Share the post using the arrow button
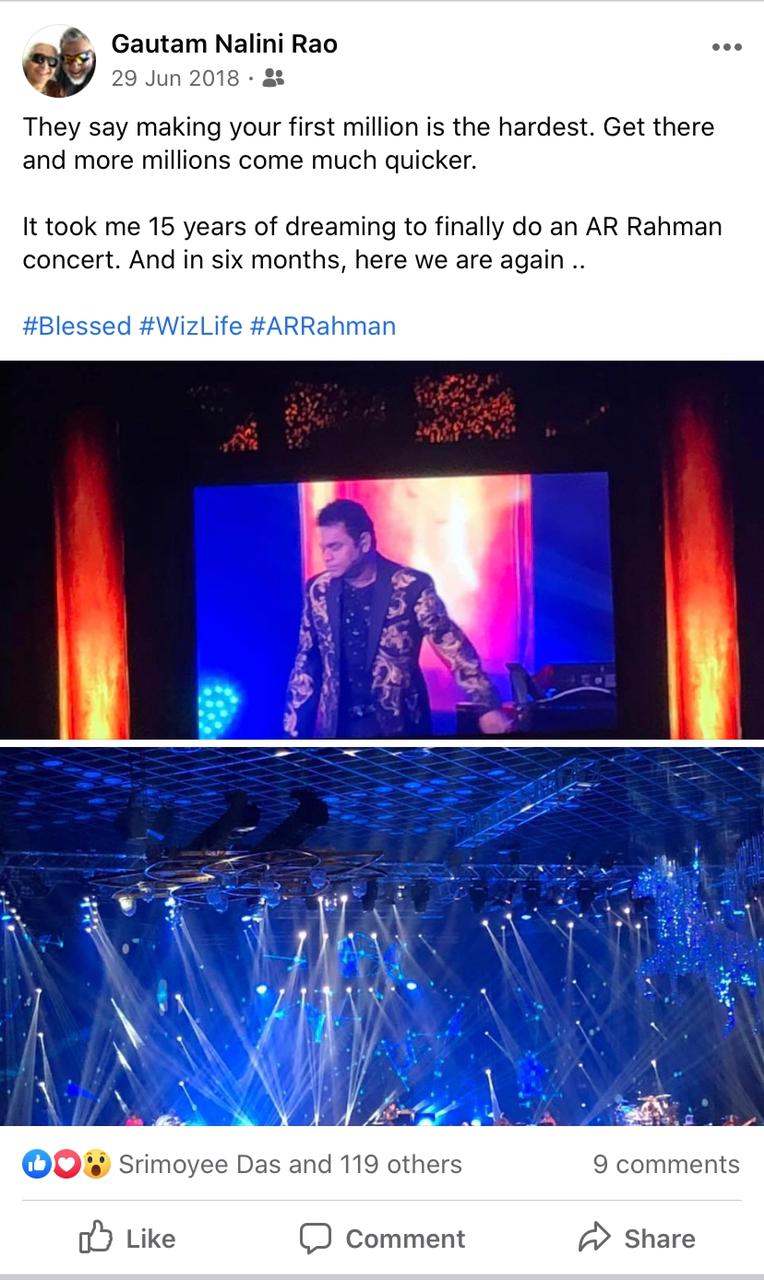This screenshot has width=764, height=1280. 637,1239
